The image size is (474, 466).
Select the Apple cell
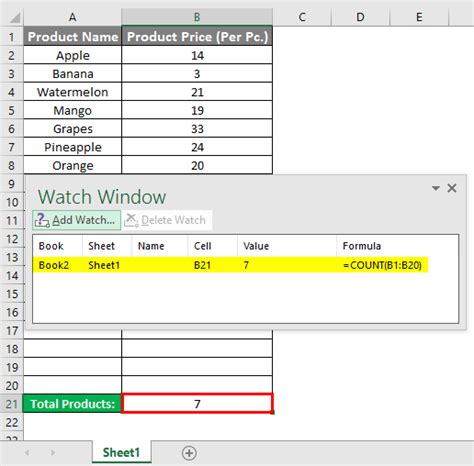coord(73,55)
